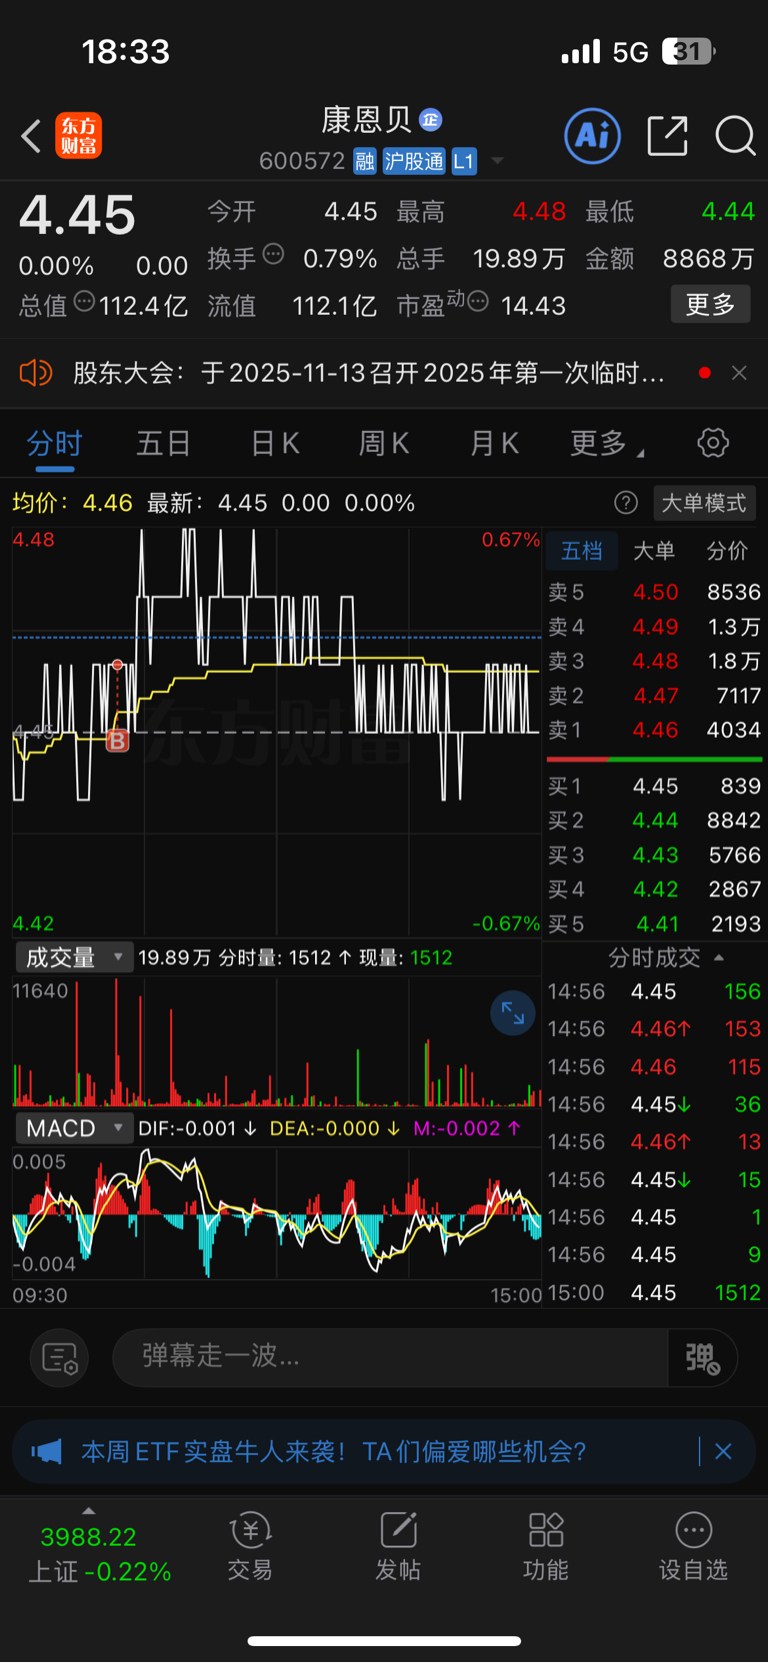Open the 股东大会 announcement text
The height and width of the screenshot is (1663, 768).
click(369, 373)
